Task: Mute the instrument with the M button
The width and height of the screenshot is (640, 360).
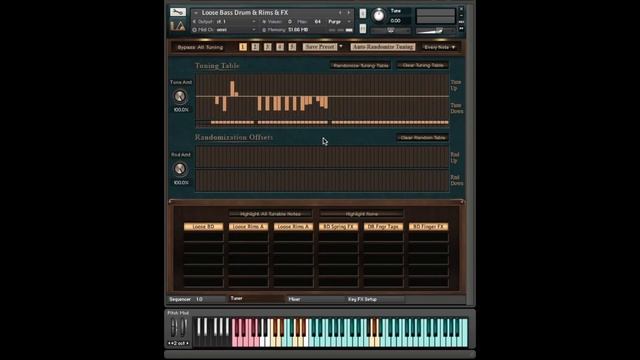Action: click(362, 29)
